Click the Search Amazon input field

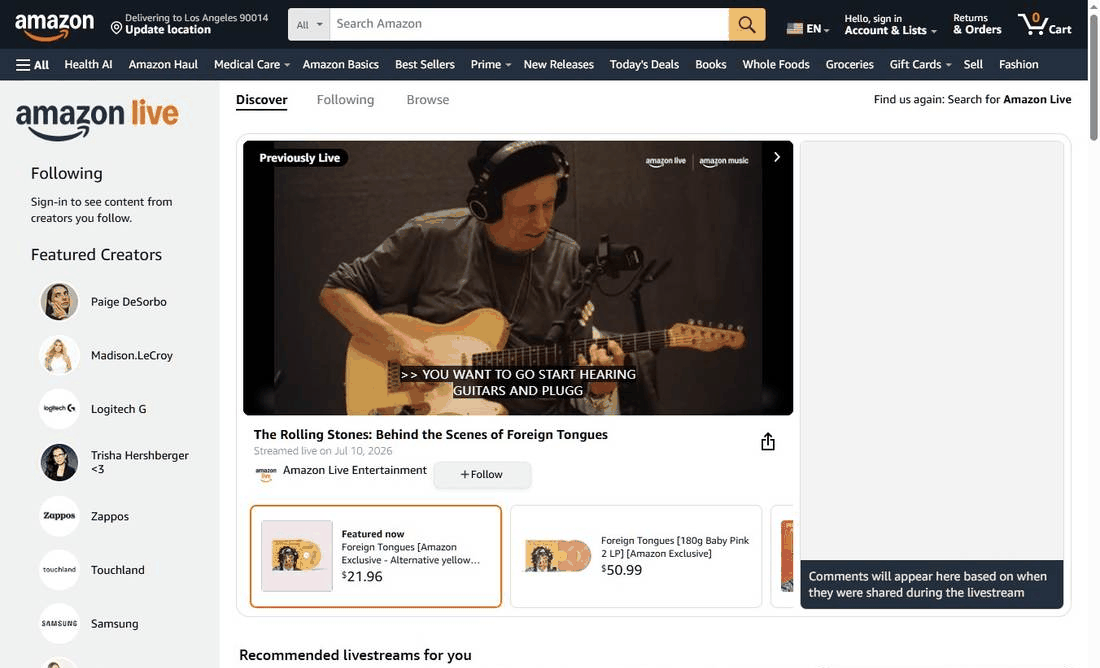tap(529, 25)
